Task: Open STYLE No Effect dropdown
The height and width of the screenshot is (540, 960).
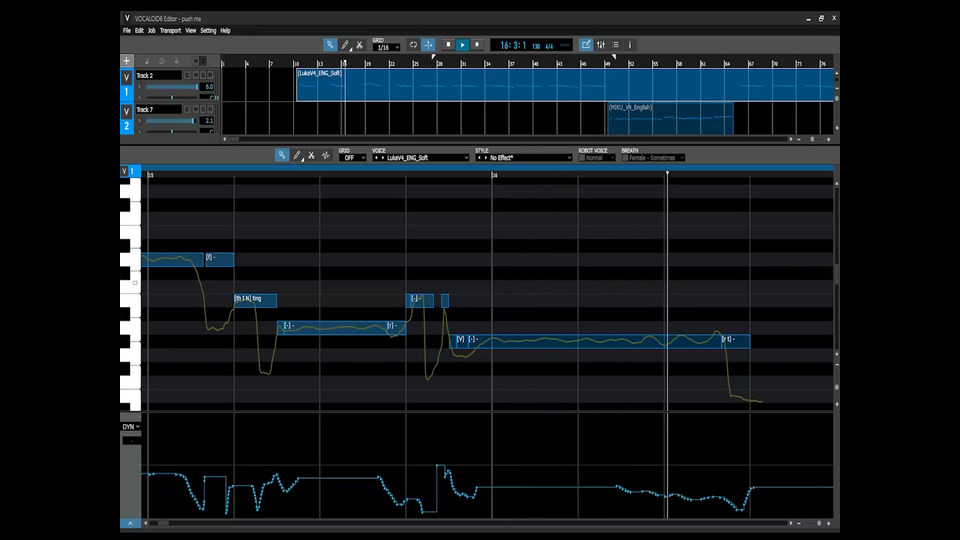Action: (523, 158)
